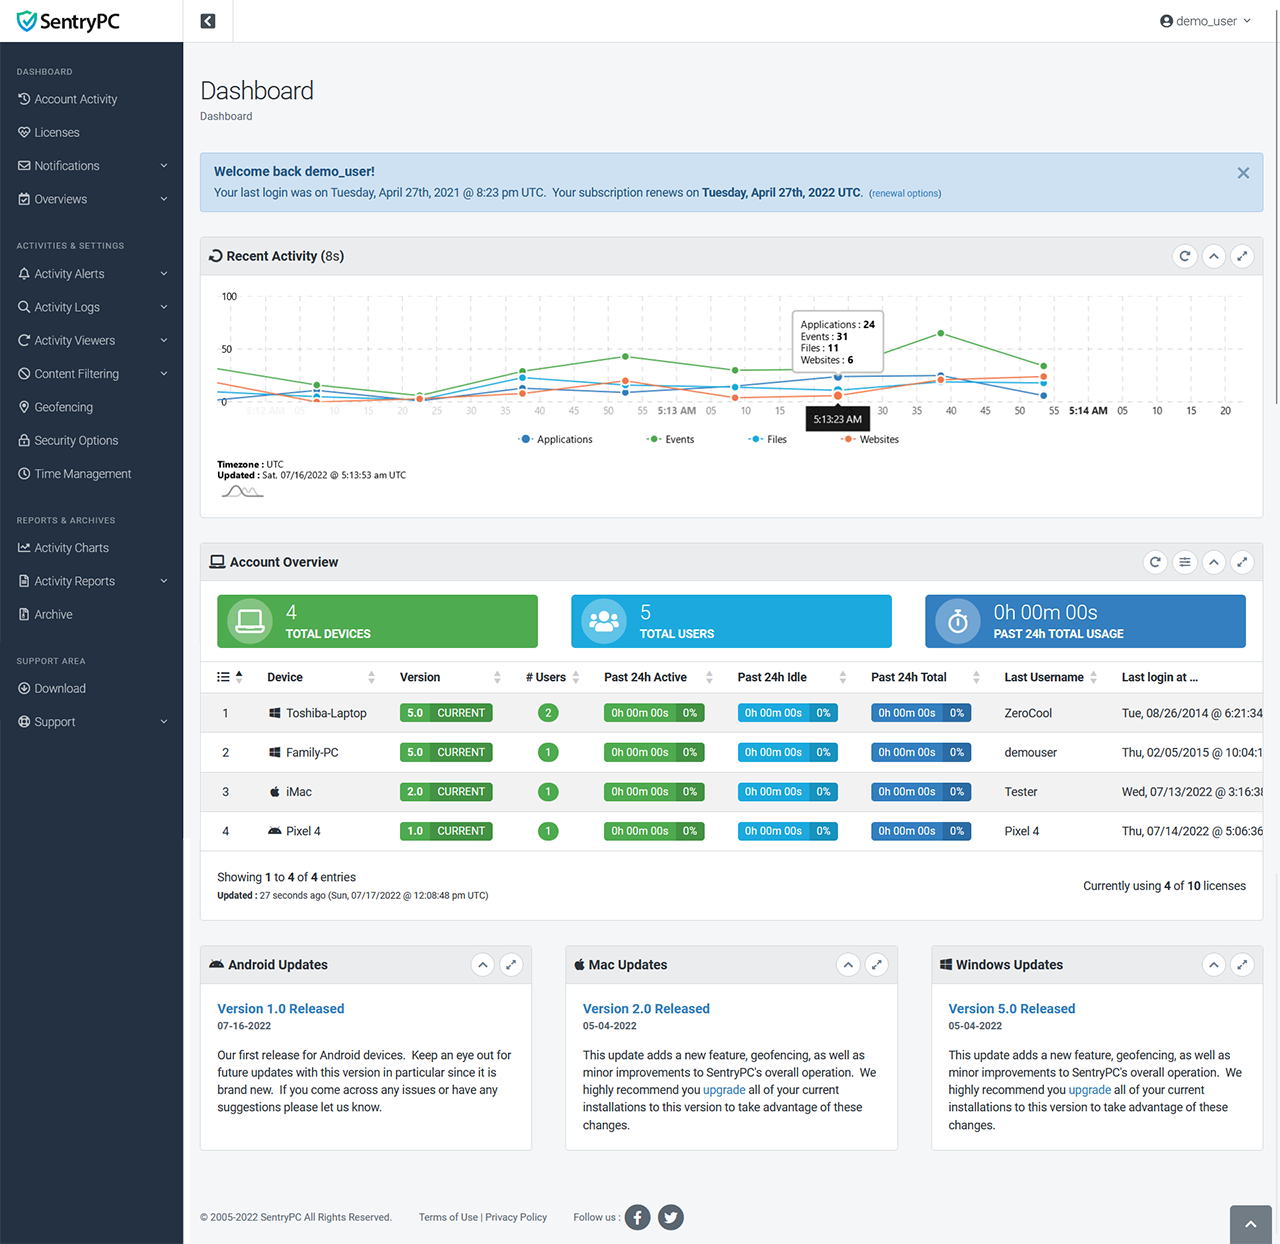Screen dimensions: 1280x1244
Task: Sort table by Past 24h Idle
Action: [792, 677]
